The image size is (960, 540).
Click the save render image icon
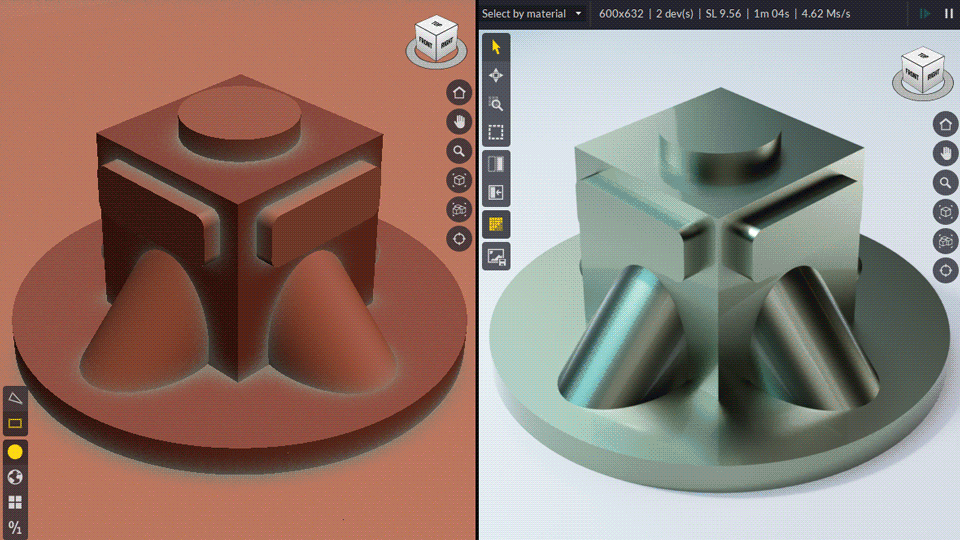(x=496, y=256)
